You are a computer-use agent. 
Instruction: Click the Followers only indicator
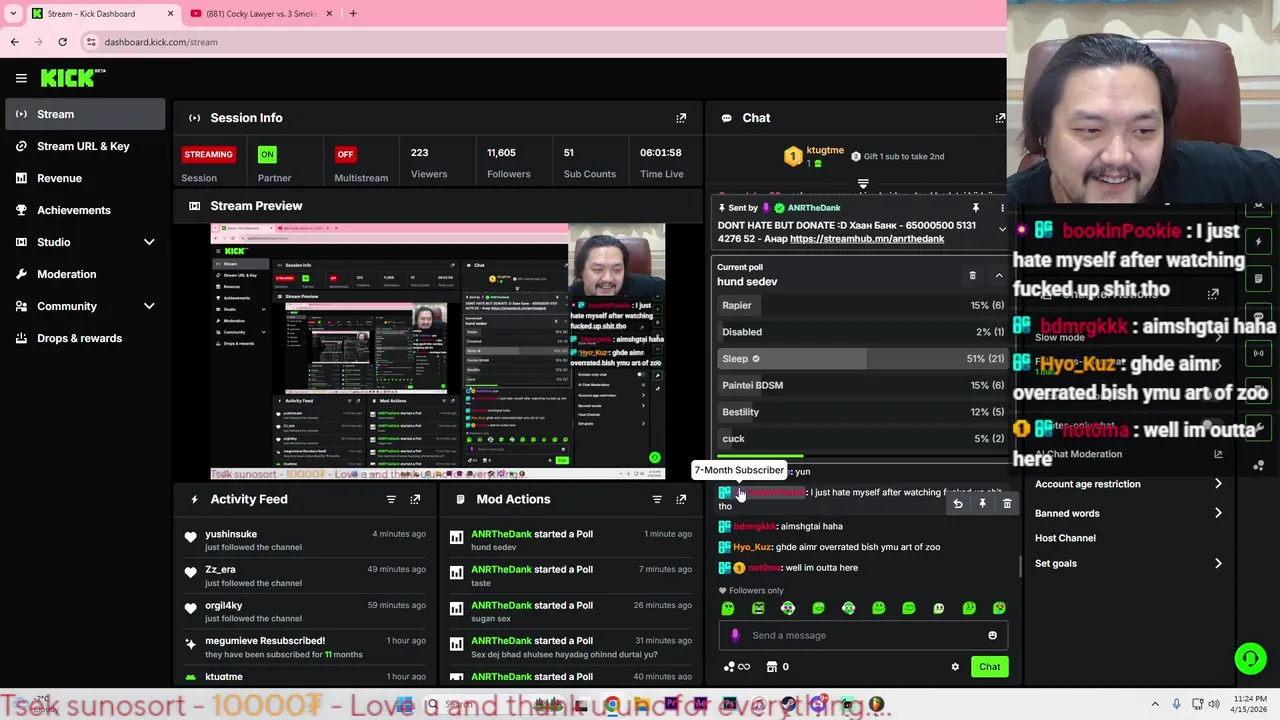pyautogui.click(x=751, y=590)
